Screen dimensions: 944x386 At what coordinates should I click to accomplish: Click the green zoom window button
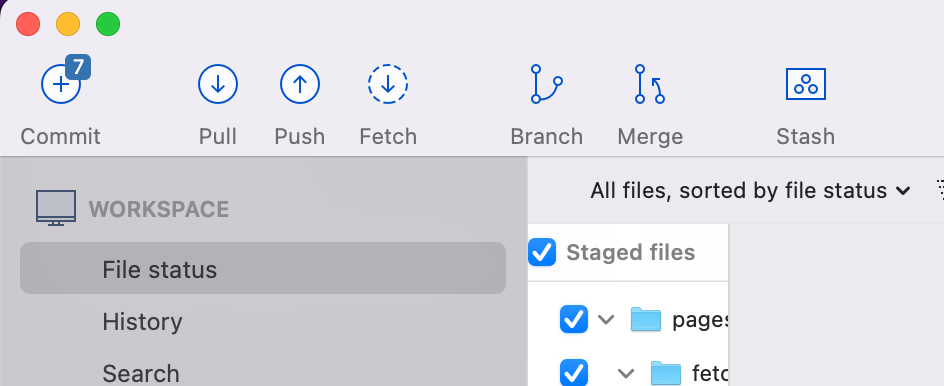coord(108,25)
